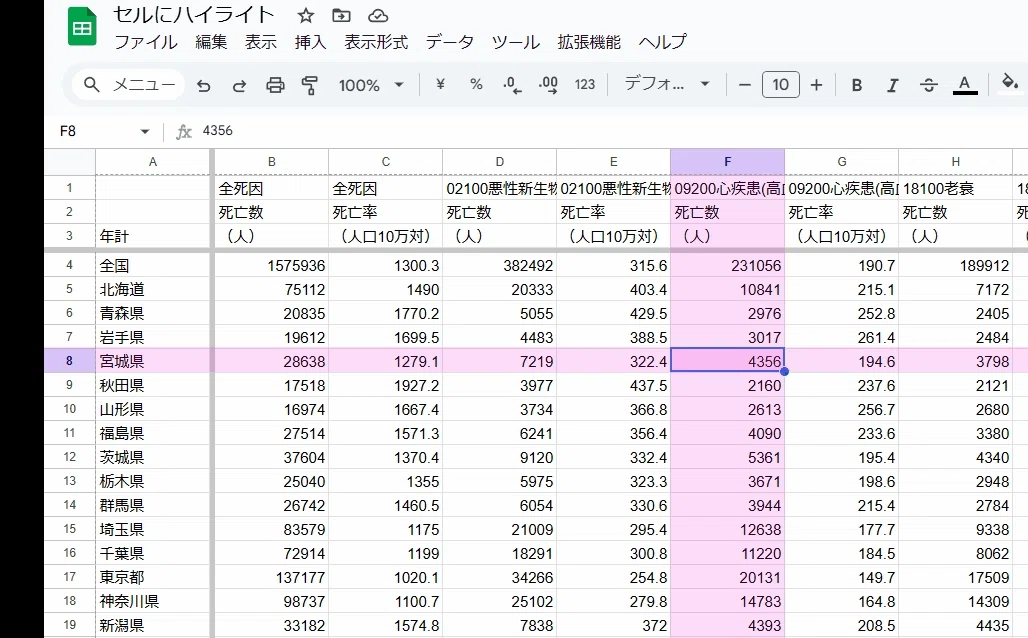
Task: Click the menu search box
Action: (x=128, y=85)
